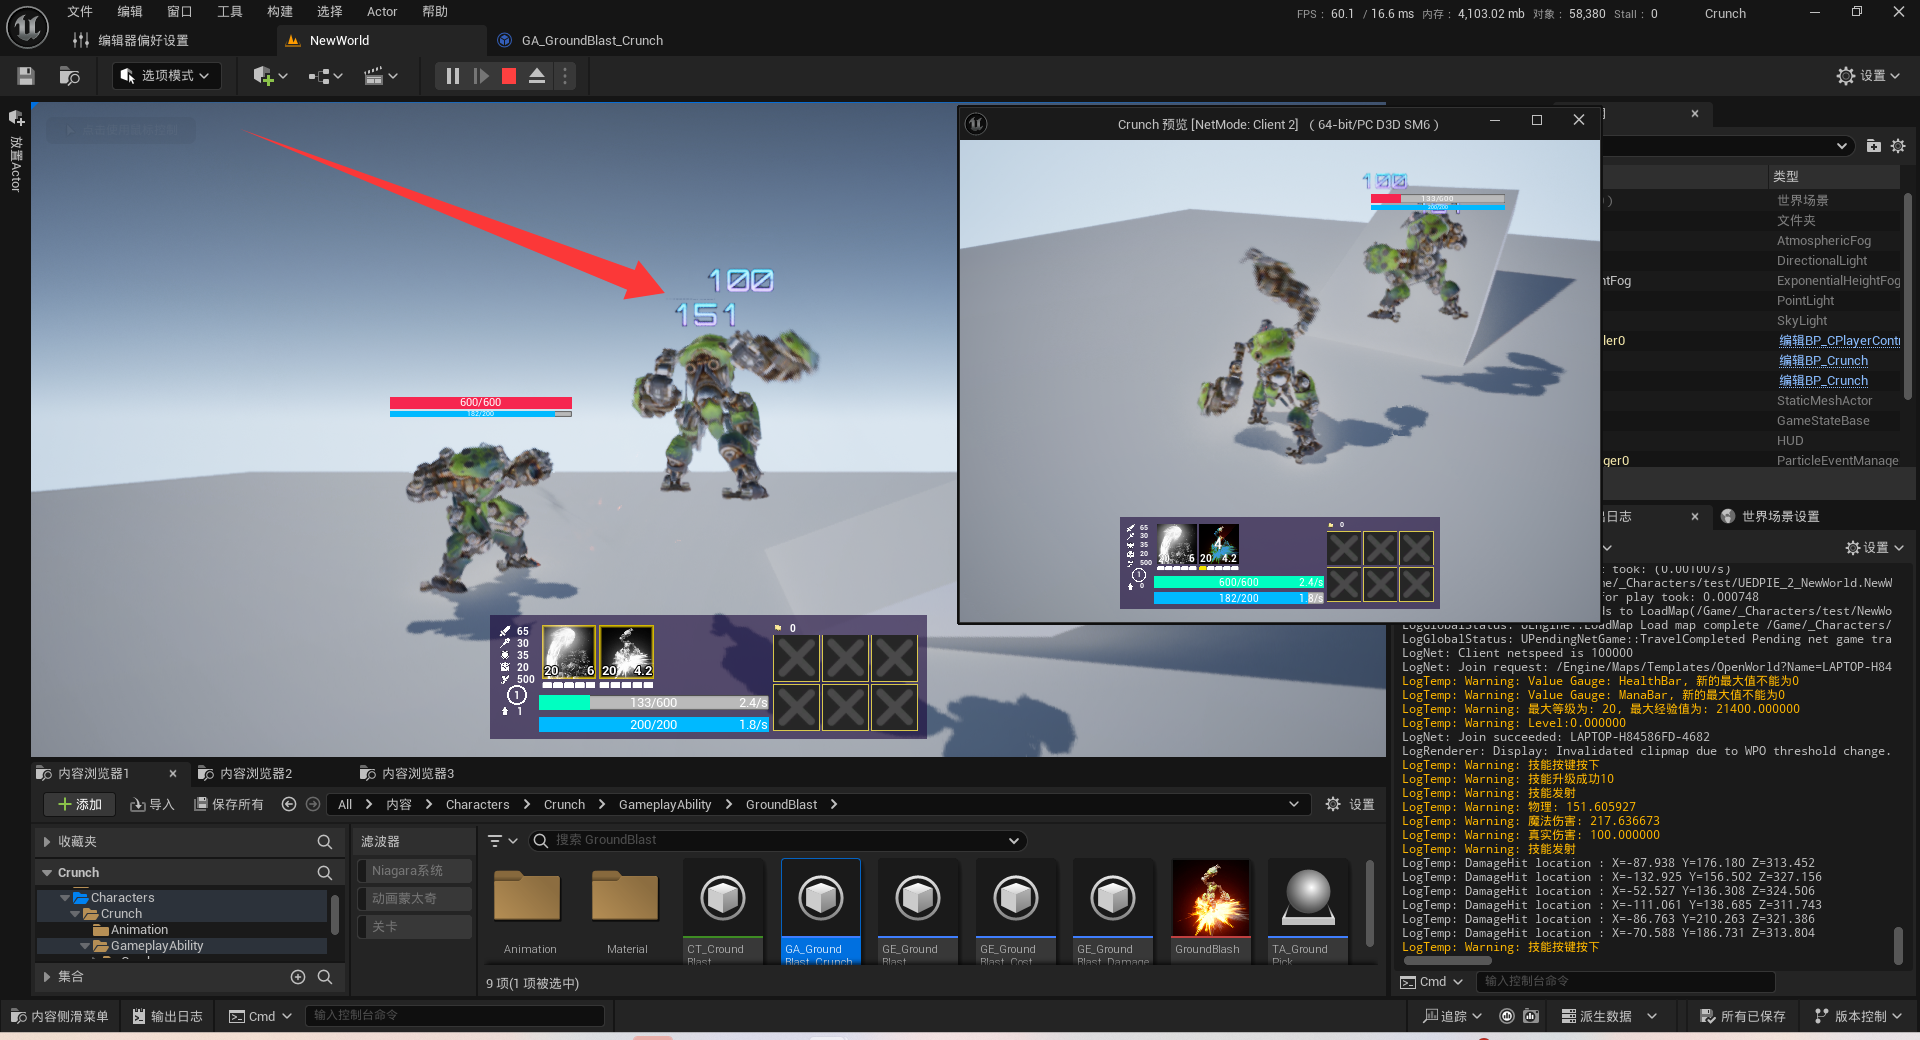Open the 构建 menu
The width and height of the screenshot is (1920, 1040).
point(280,12)
